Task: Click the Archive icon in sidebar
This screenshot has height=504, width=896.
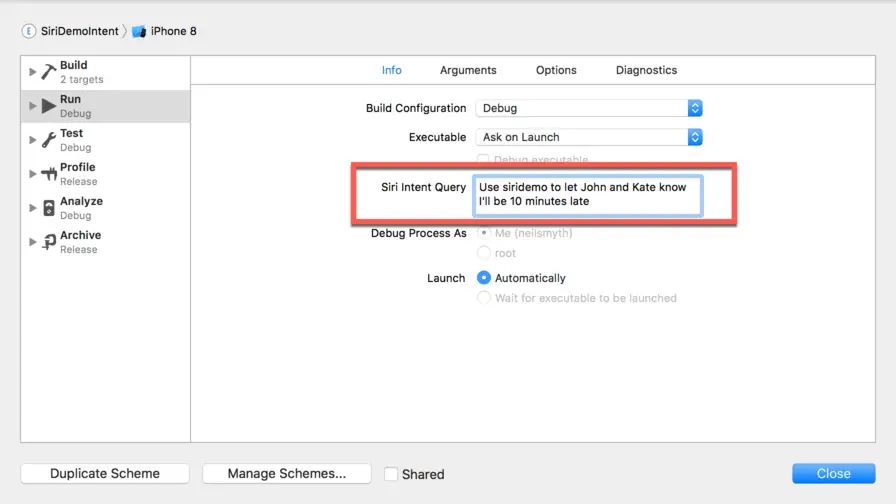Action: (48, 242)
